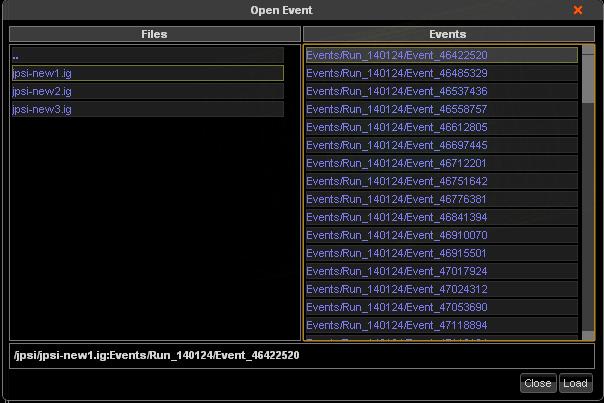Screen dimensions: 604x403
Task: Close the Open Event dialog with X
Action: 577,10
